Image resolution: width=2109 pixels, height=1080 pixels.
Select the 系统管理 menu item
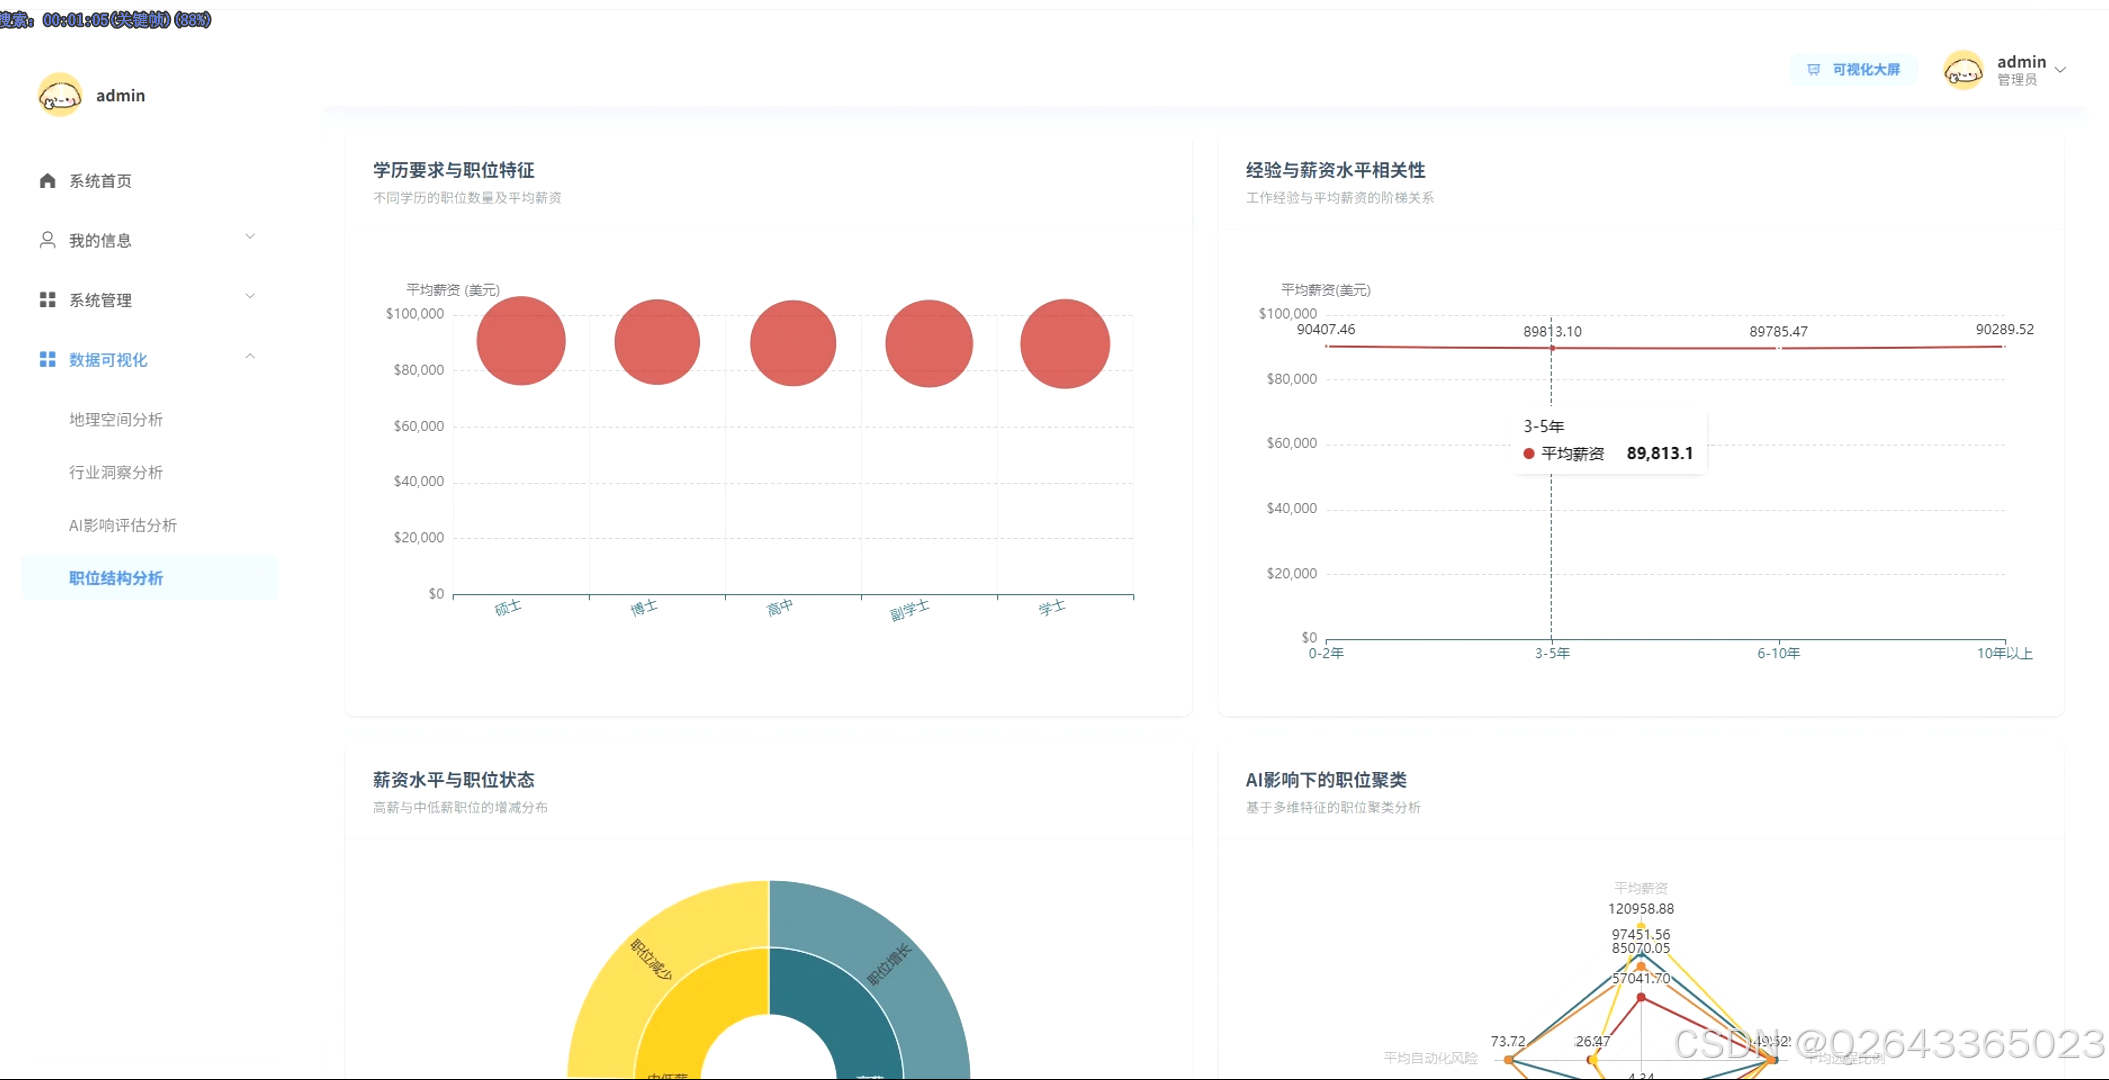(x=149, y=300)
